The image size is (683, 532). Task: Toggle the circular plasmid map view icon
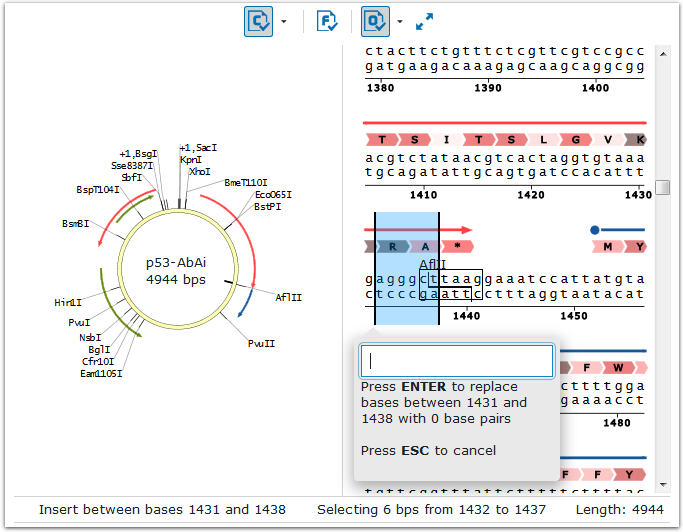[x=258, y=21]
